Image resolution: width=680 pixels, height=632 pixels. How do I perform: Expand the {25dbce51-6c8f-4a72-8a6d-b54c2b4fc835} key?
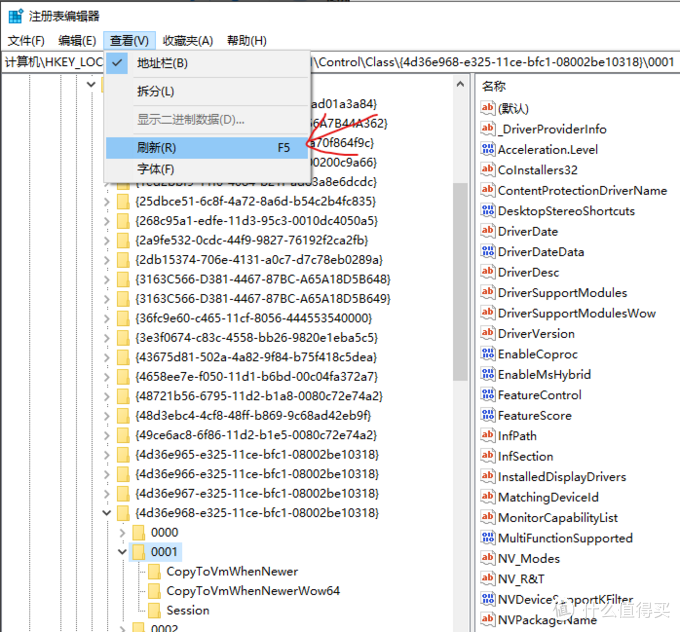[107, 201]
